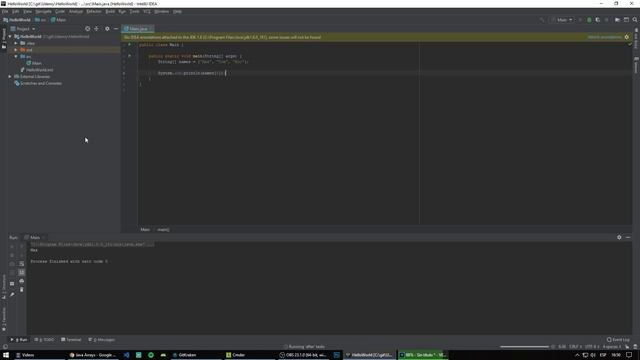Click the Search Everywhere magnifier icon
640x360 pixels.
point(635,20)
